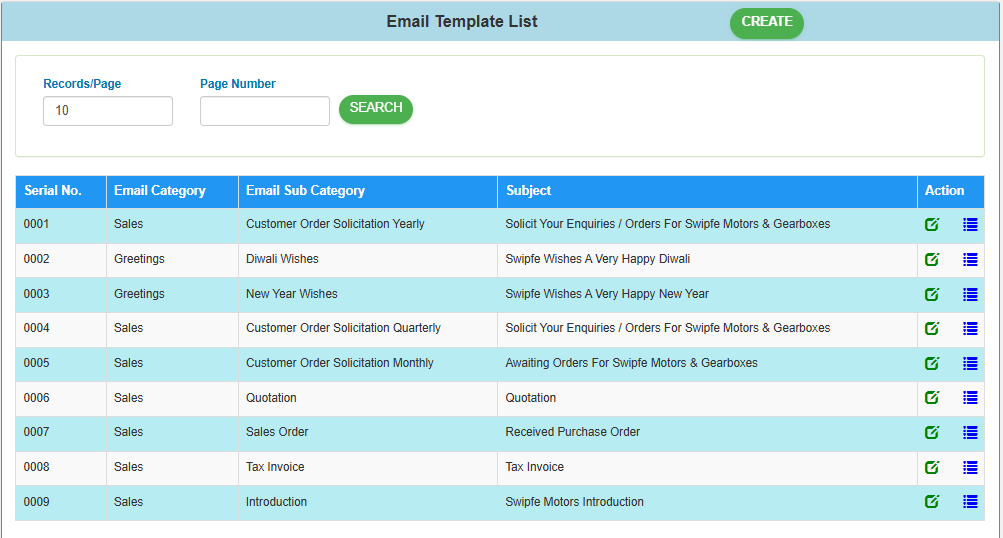Edit the Customer Order Solicitation Monthly template

[x=932, y=363]
